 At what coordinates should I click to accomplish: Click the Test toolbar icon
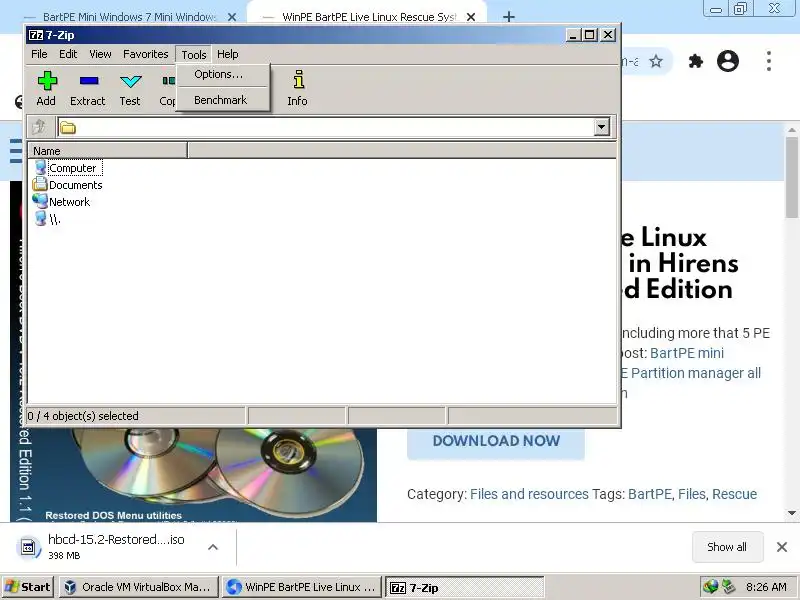pyautogui.click(x=130, y=88)
